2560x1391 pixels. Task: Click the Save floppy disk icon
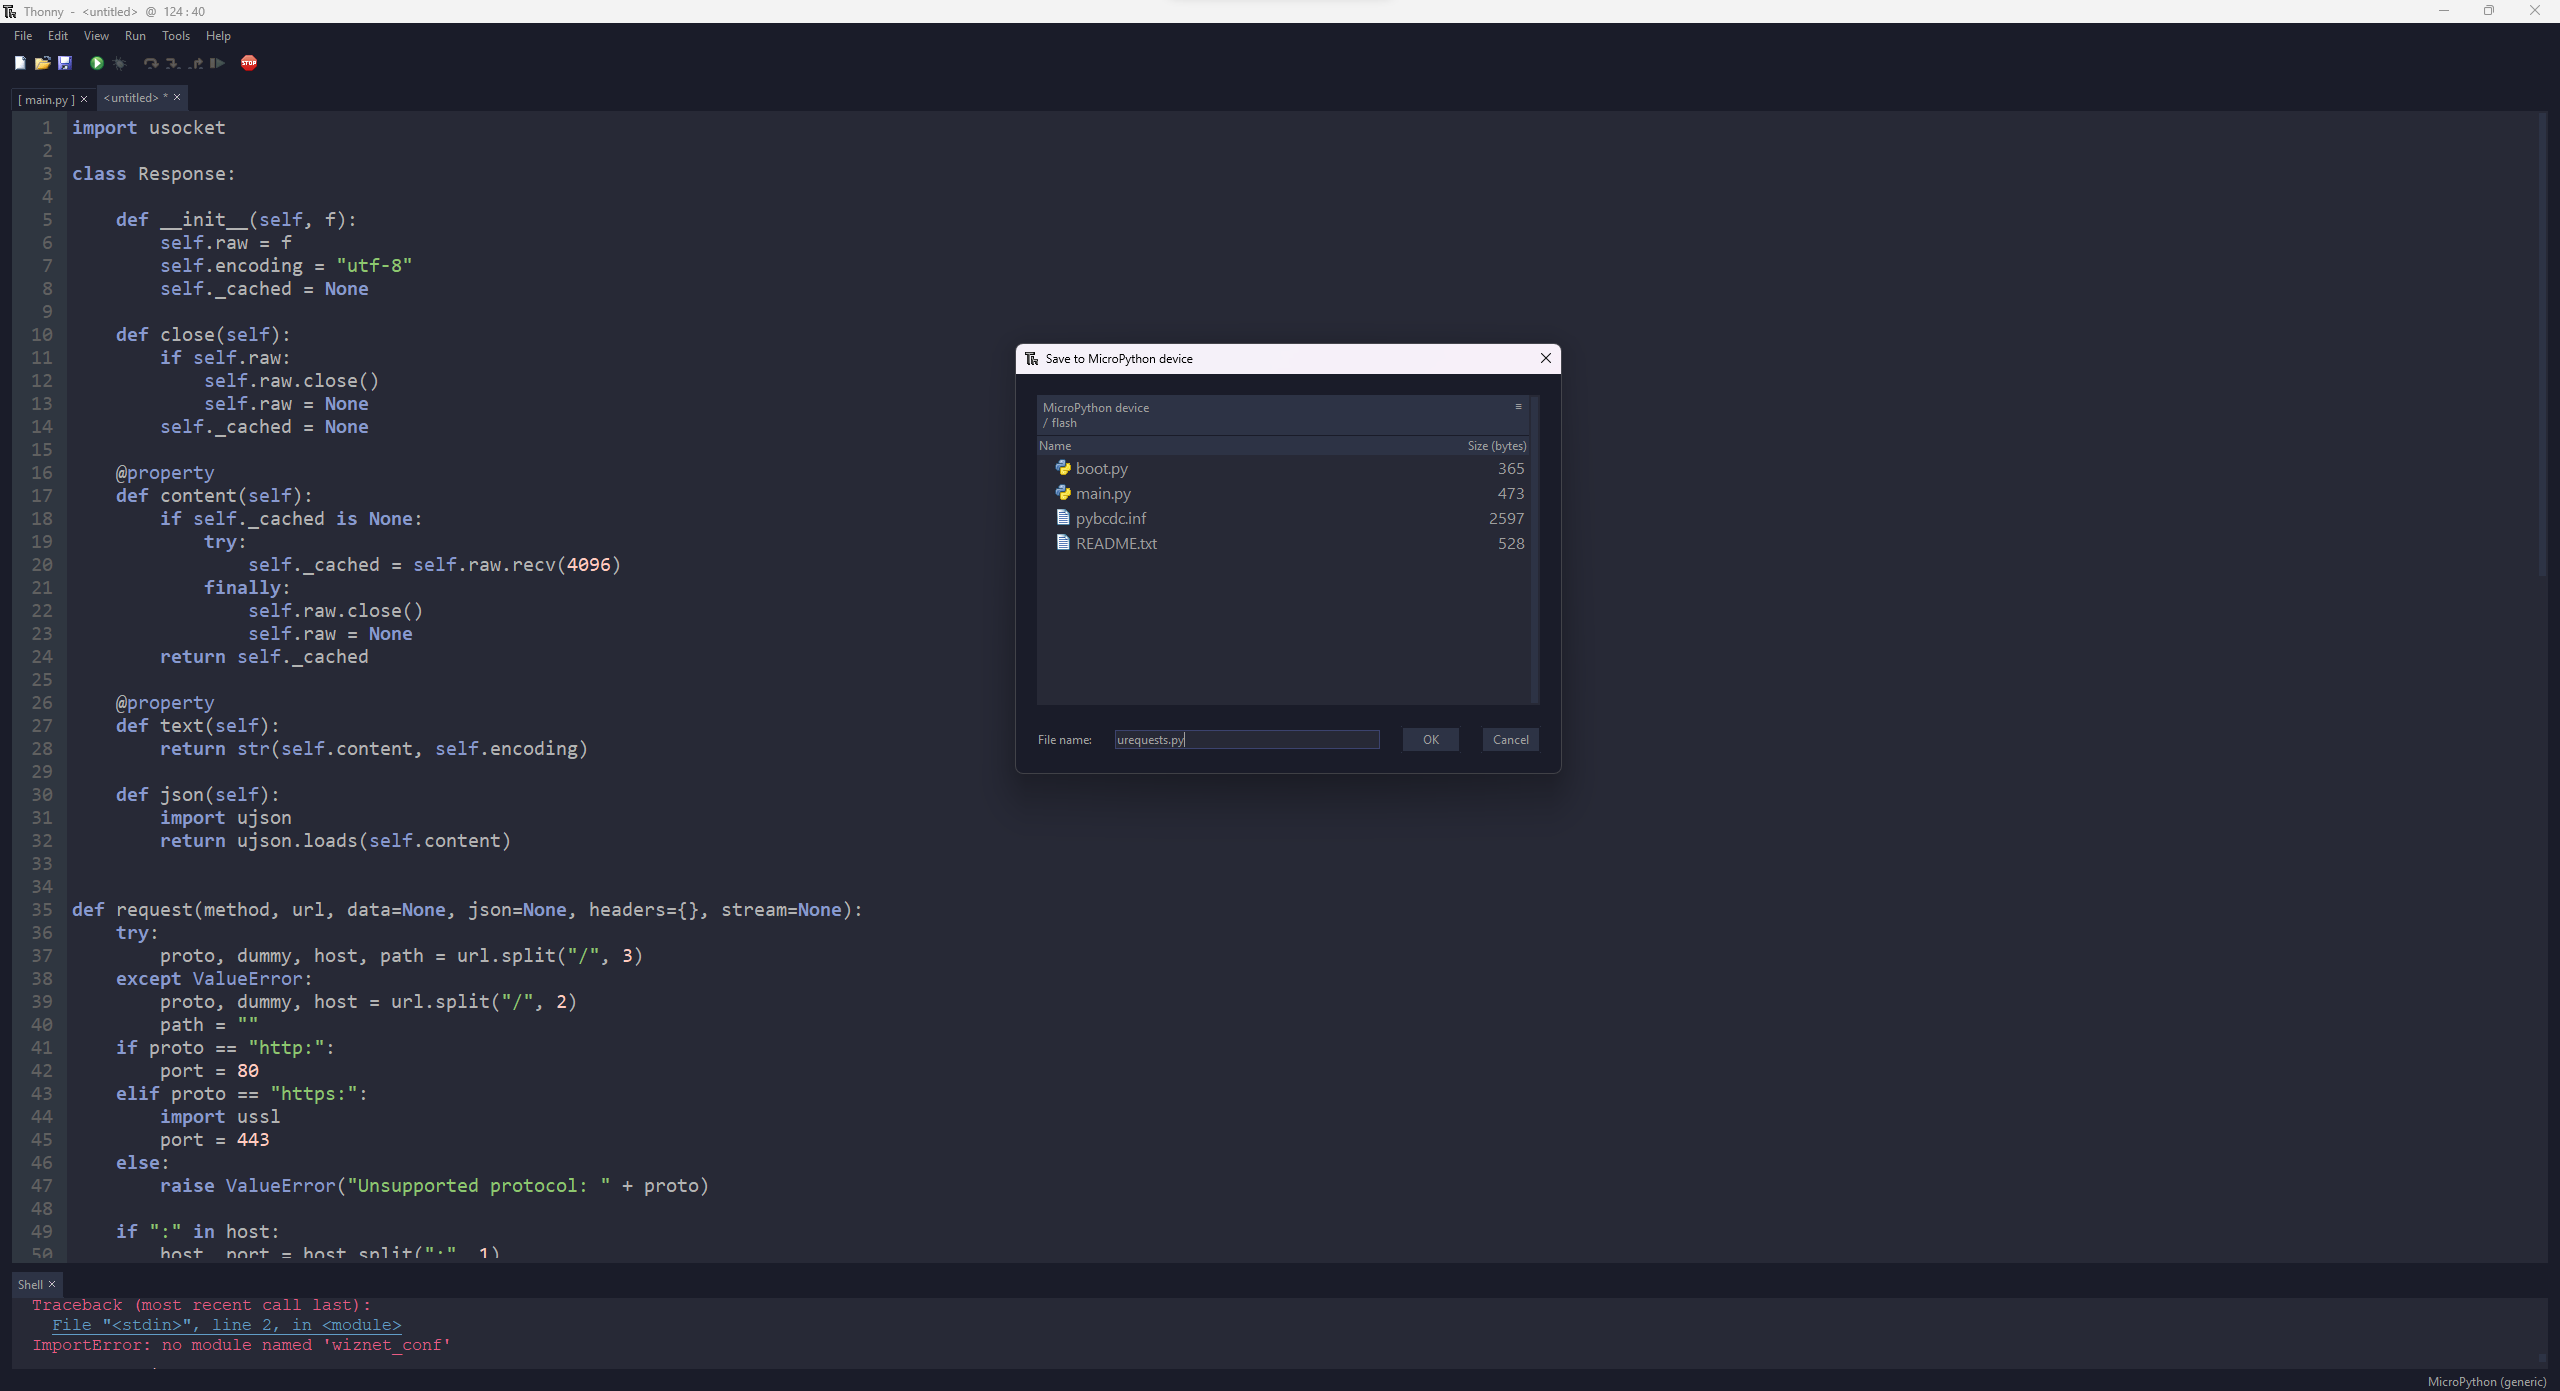pyautogui.click(x=65, y=63)
